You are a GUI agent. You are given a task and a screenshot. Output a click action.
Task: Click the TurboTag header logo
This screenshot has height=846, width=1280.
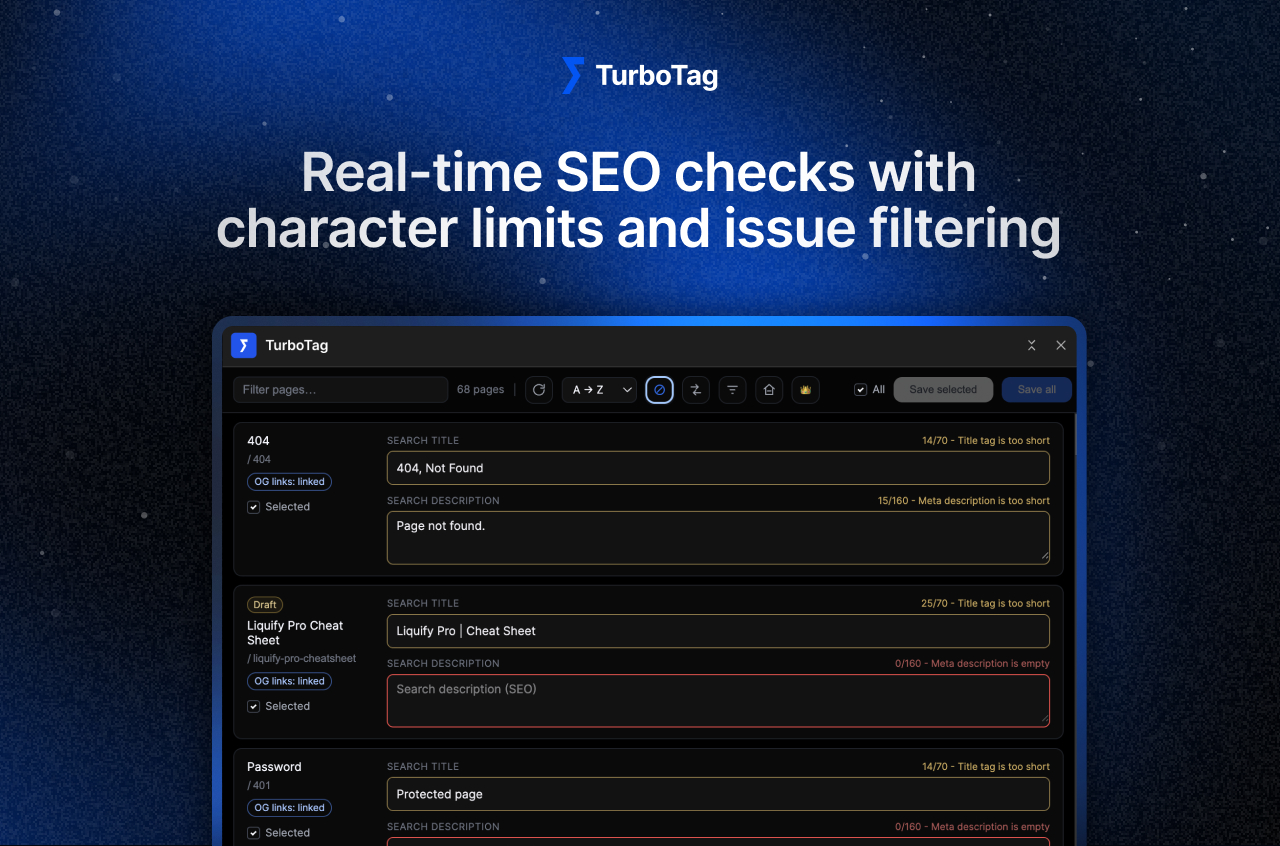pos(640,76)
